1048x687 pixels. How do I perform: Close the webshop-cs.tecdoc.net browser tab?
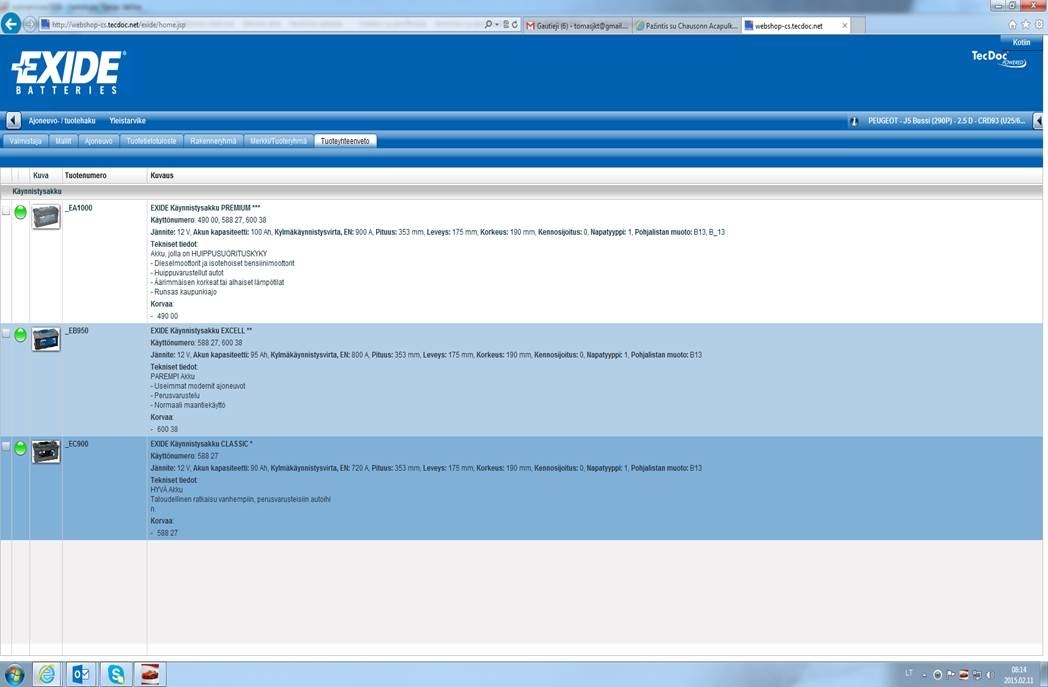[x=844, y=25]
